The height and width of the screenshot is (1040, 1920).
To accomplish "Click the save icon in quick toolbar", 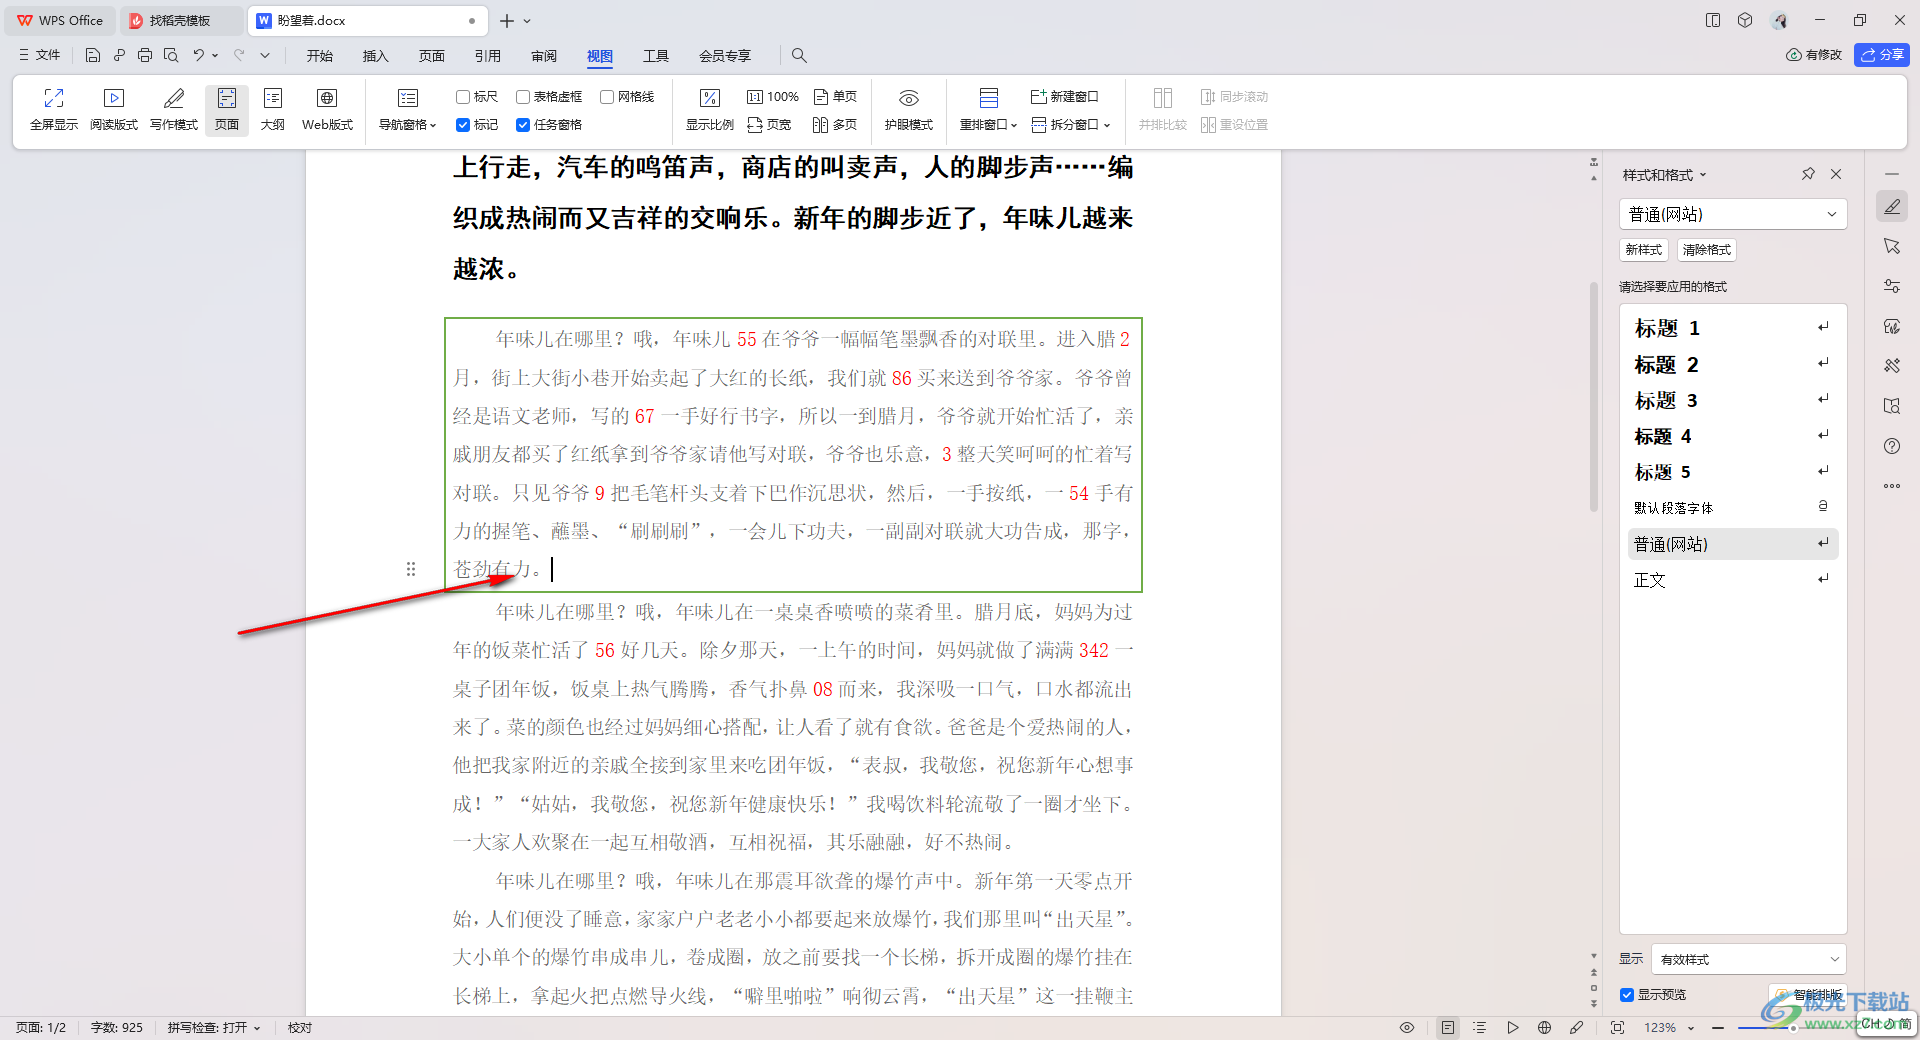I will (93, 55).
